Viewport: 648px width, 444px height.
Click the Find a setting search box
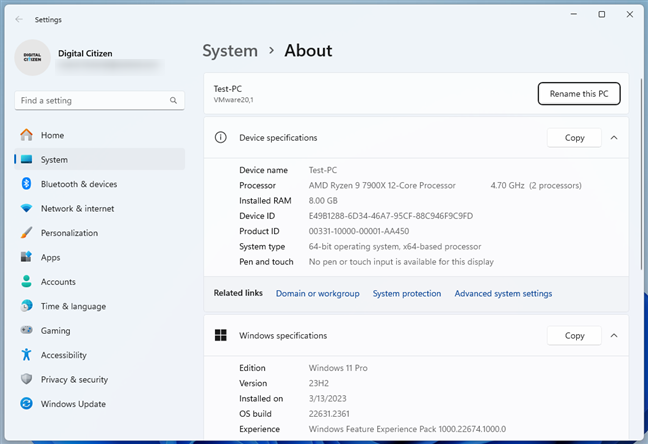[100, 100]
